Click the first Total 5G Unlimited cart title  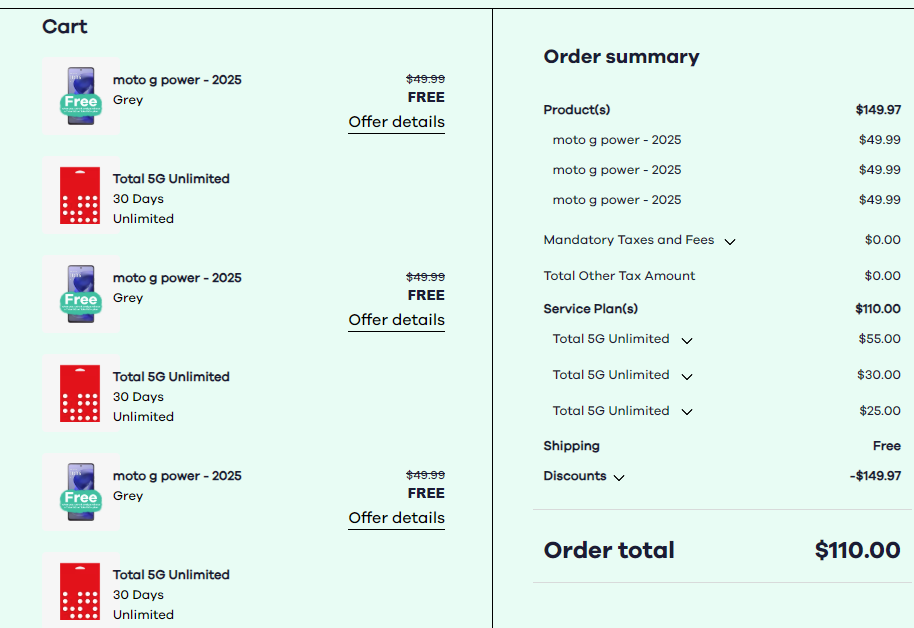pos(171,179)
